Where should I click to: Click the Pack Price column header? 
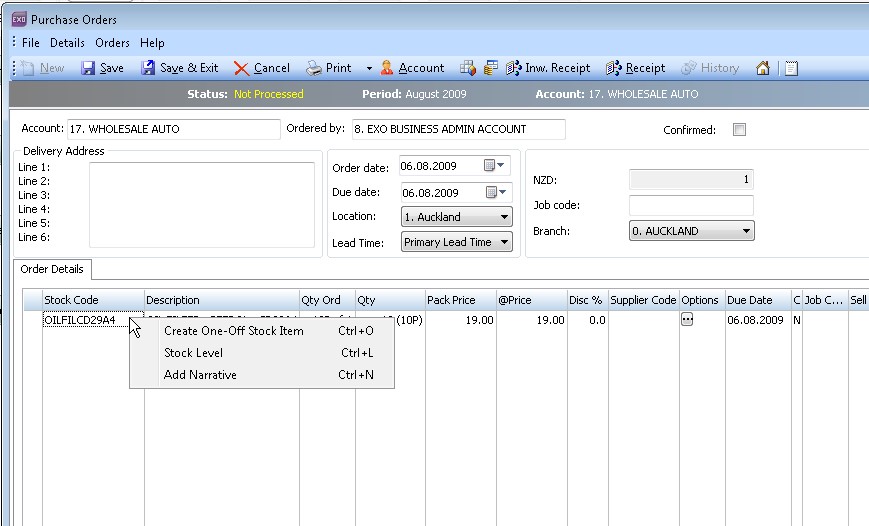[461, 300]
